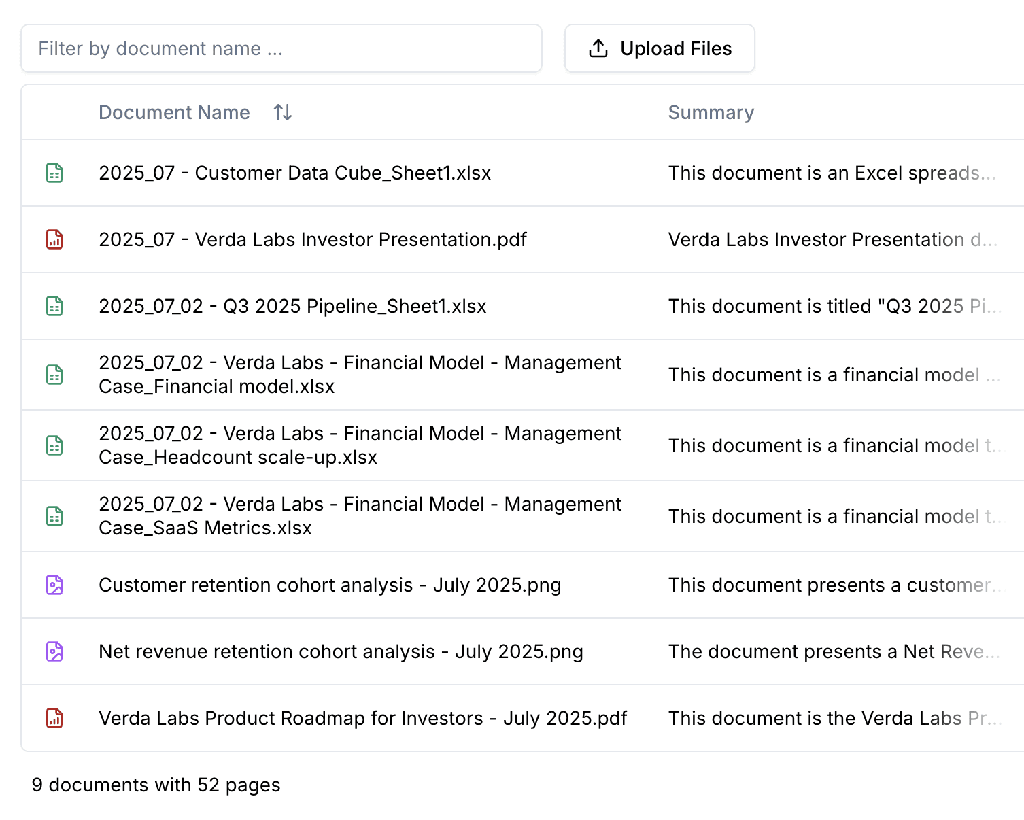
Task: Open 2025_07_02 - Q3 2025 Pipeline_Sheet1.xlsx
Action: click(293, 306)
